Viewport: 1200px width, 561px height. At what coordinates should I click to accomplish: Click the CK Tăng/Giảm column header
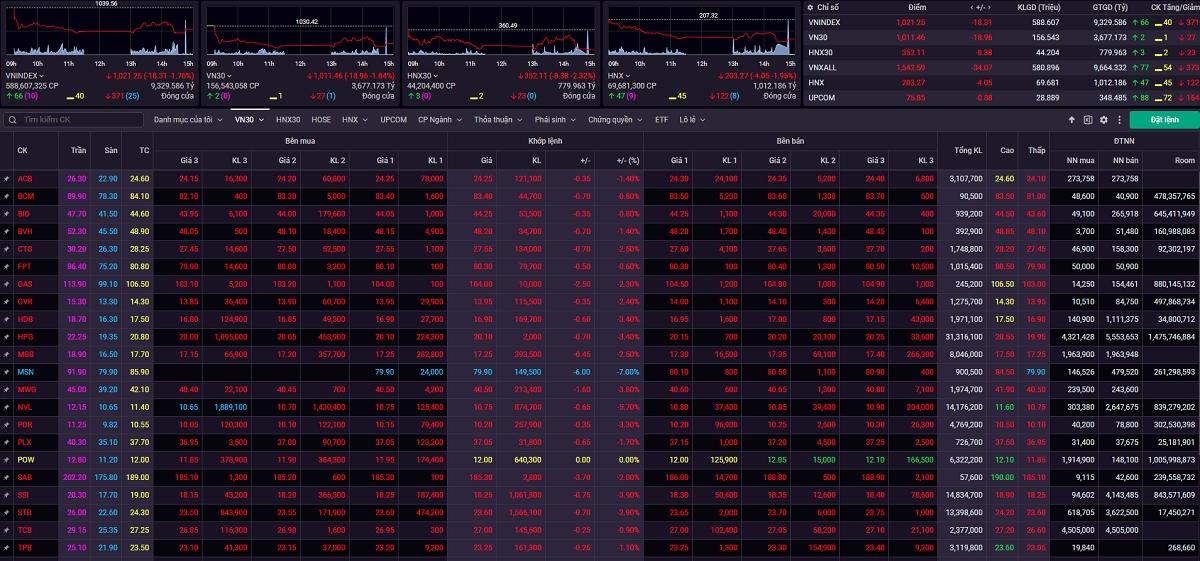(x=1173, y=6)
